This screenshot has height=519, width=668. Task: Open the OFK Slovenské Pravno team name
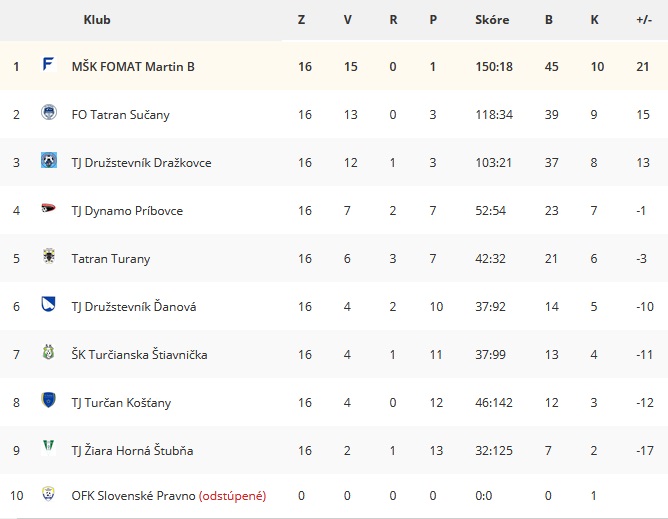133,496
